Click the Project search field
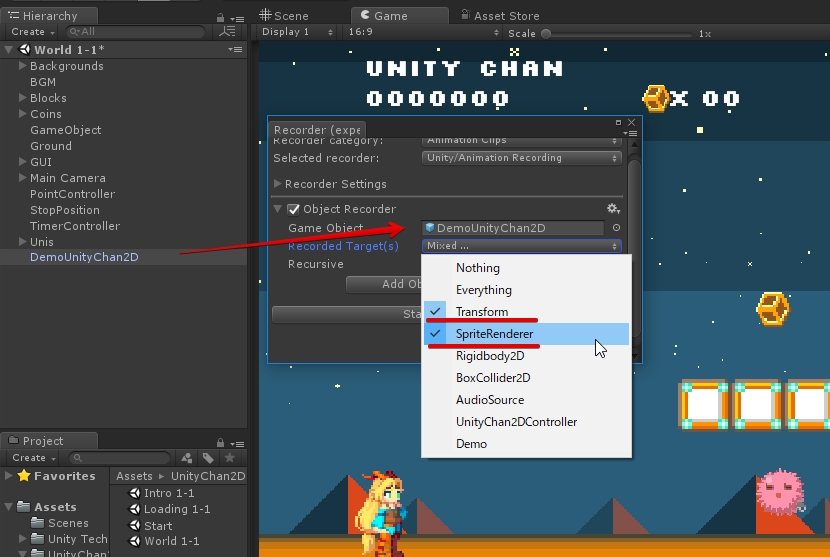 coord(120,458)
